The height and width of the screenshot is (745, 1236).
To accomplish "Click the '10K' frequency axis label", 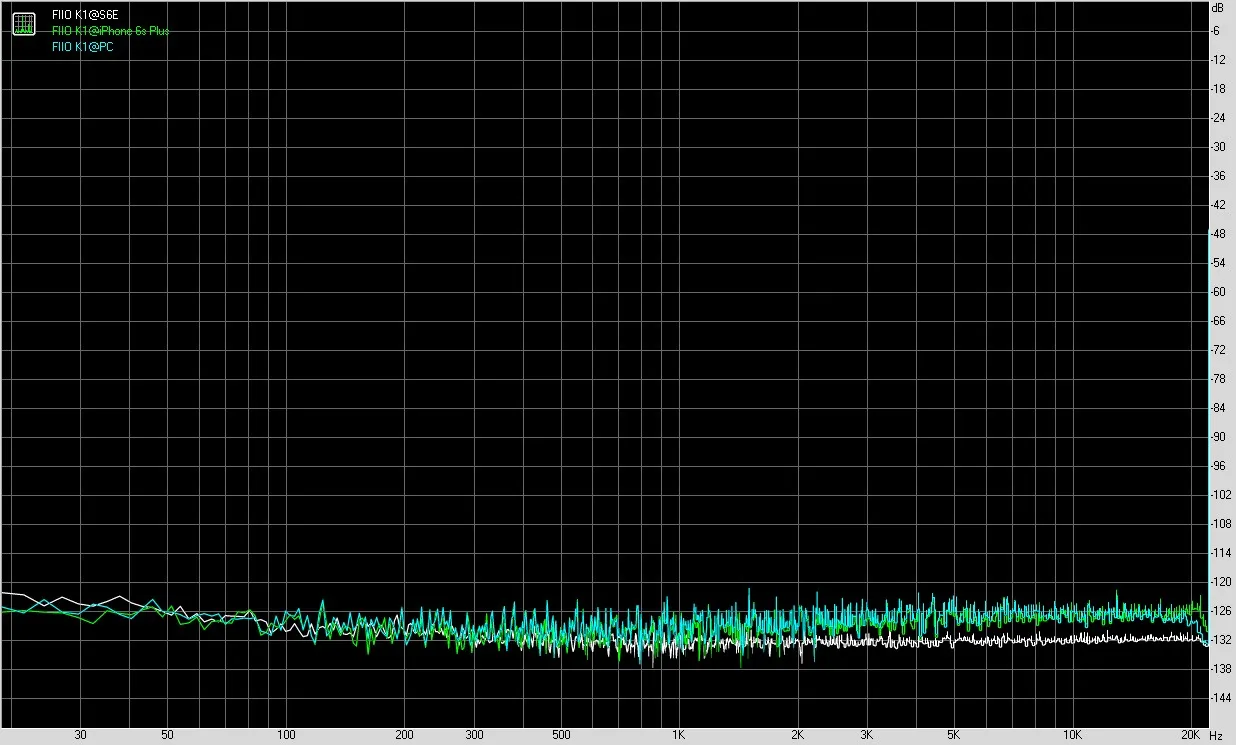I will tap(1072, 735).
